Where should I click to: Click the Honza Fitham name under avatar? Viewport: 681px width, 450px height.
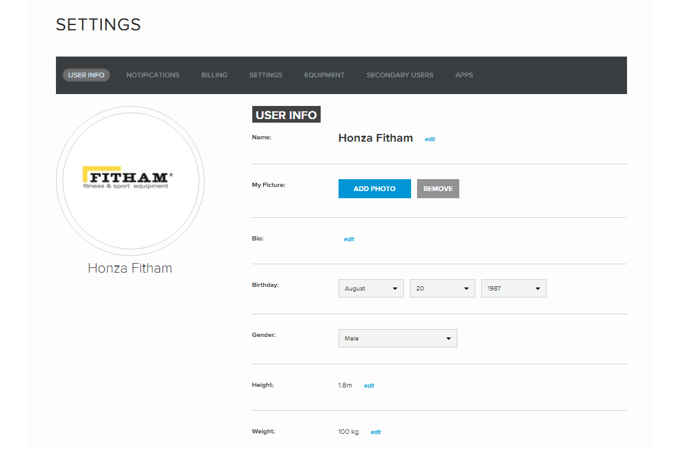click(x=130, y=268)
